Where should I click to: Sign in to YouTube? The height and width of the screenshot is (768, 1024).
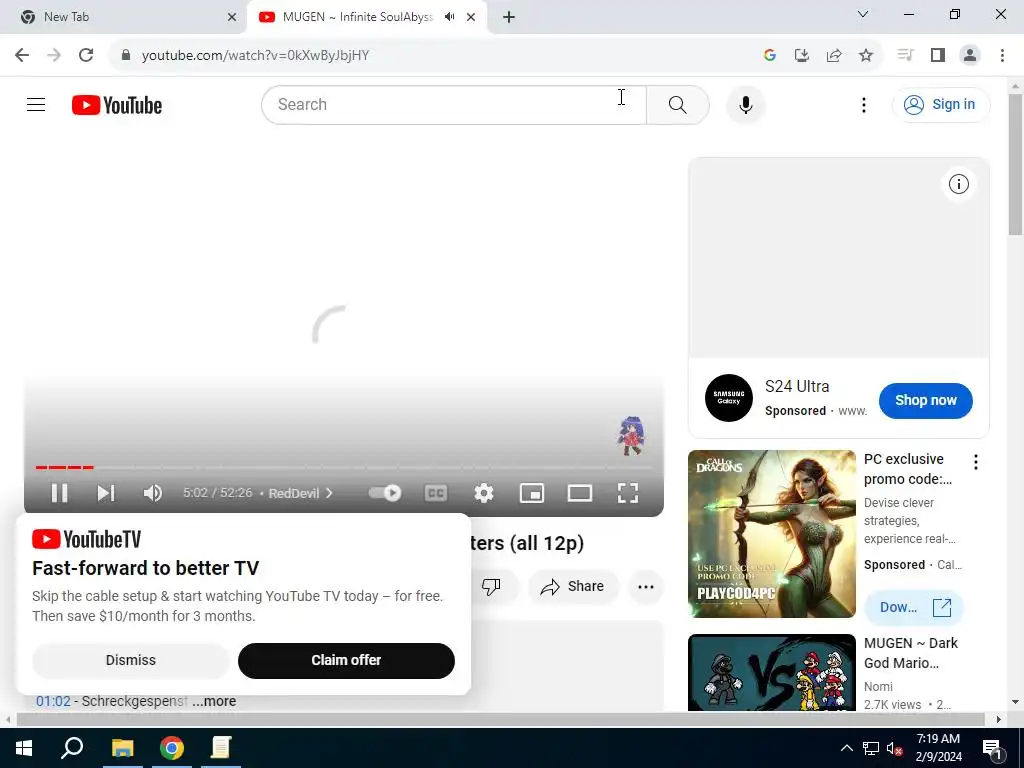pyautogui.click(x=940, y=104)
